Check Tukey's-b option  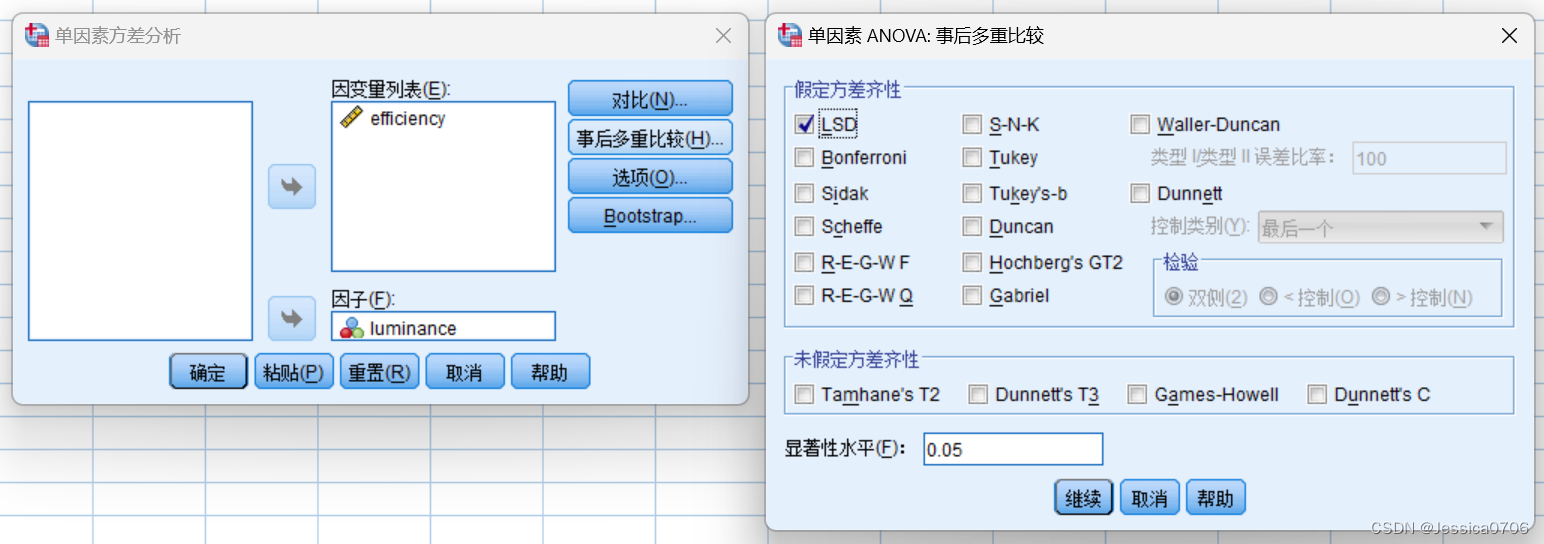coord(972,194)
